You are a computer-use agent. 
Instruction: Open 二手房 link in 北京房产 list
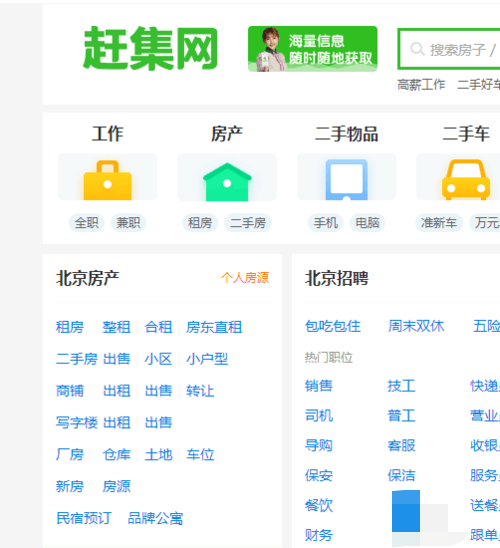click(77, 359)
